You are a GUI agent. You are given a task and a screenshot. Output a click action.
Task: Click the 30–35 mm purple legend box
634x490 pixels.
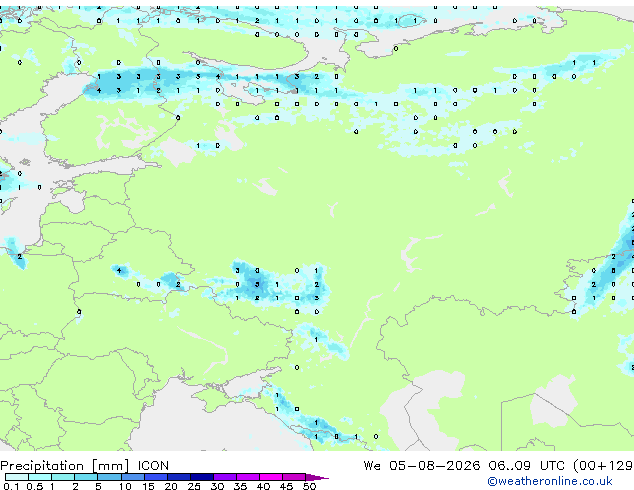coord(225,477)
